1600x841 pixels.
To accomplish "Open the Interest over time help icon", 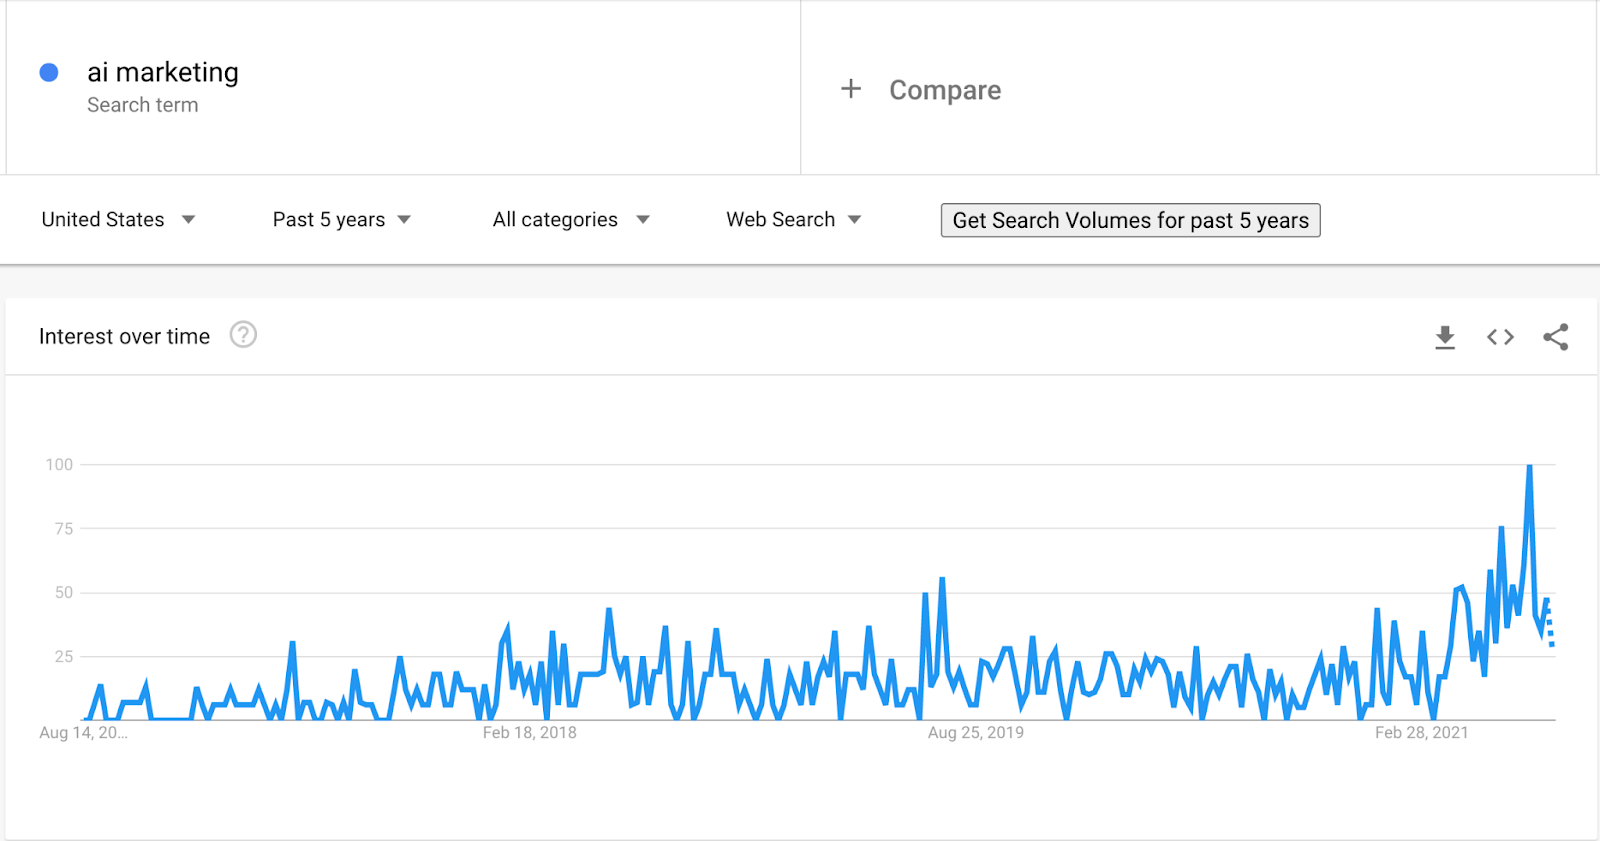I will 243,335.
